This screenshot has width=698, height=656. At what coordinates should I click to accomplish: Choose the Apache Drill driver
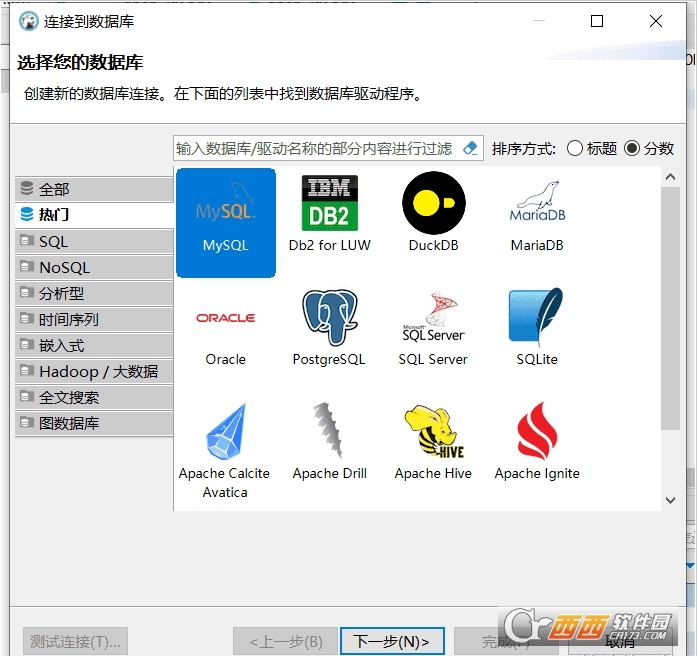click(330, 441)
